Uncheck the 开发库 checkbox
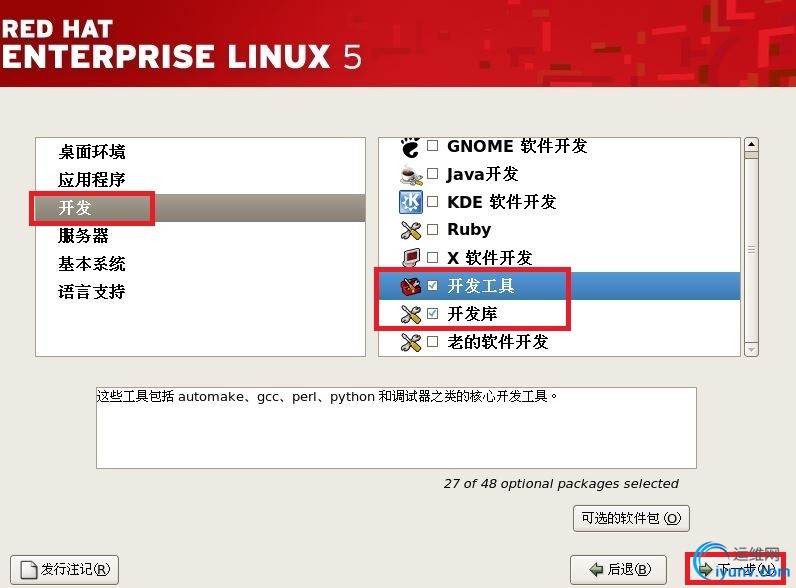Image resolution: width=796 pixels, height=588 pixels. coord(433,313)
